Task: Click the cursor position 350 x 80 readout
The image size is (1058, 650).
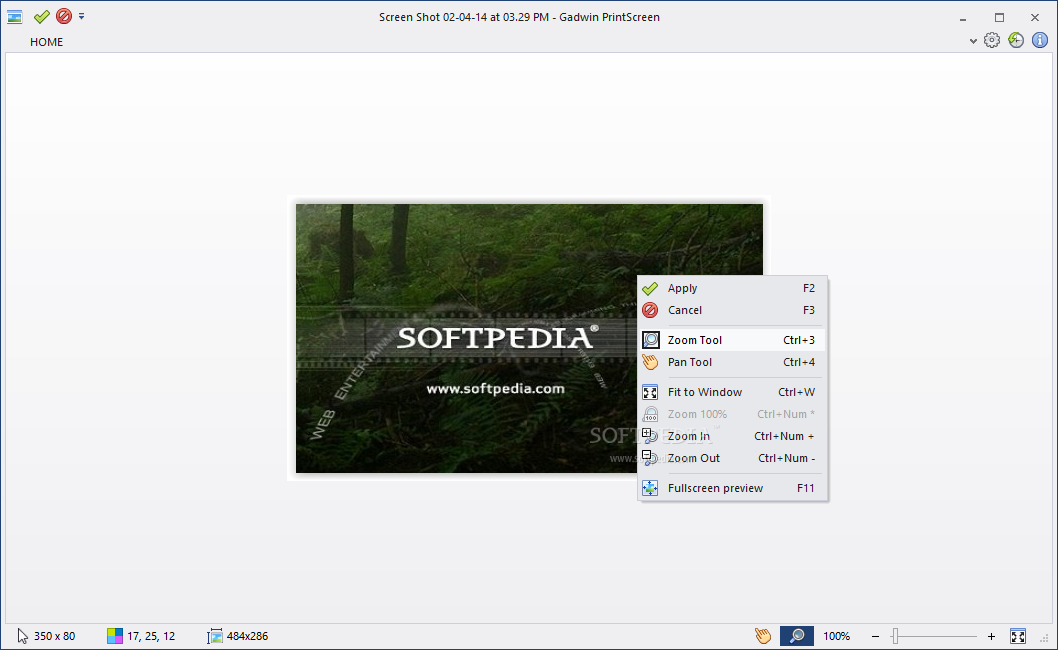Action: click(x=55, y=636)
